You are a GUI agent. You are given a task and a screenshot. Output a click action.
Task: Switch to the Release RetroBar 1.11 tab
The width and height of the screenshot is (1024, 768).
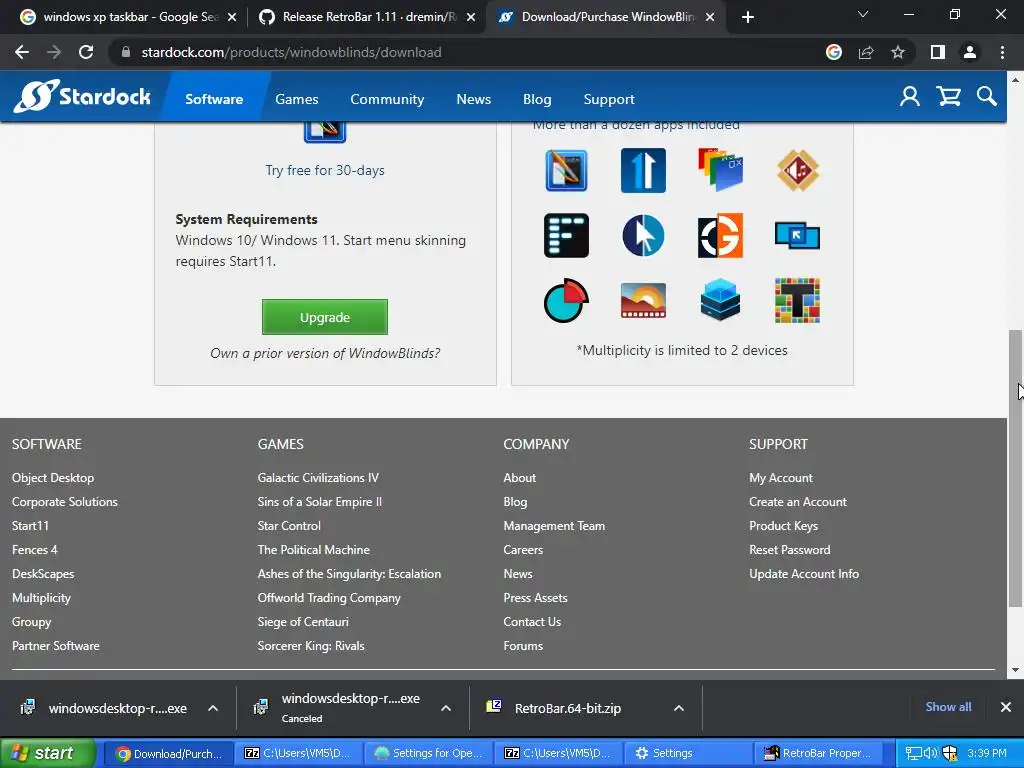[368, 17]
